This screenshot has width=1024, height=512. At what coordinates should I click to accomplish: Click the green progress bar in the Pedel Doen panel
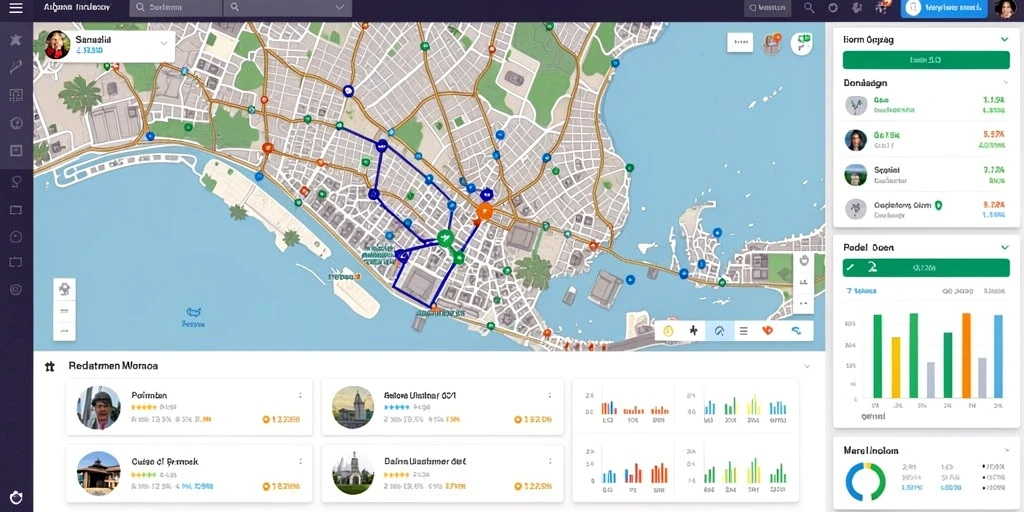926,268
